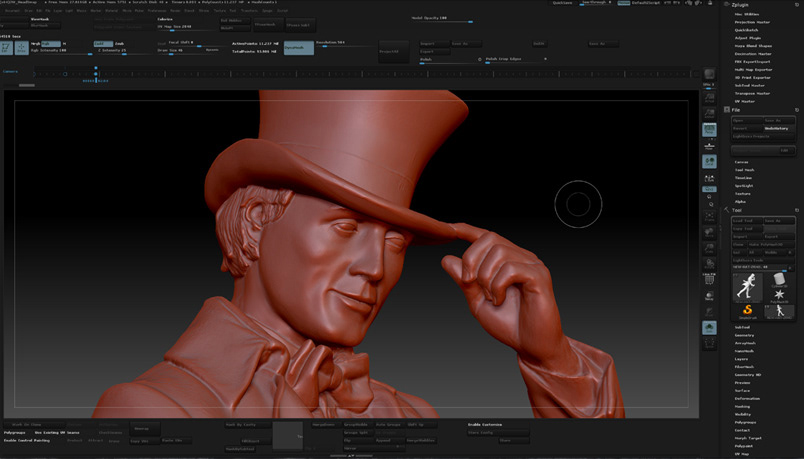Toggle the Zsub button

pos(119,44)
